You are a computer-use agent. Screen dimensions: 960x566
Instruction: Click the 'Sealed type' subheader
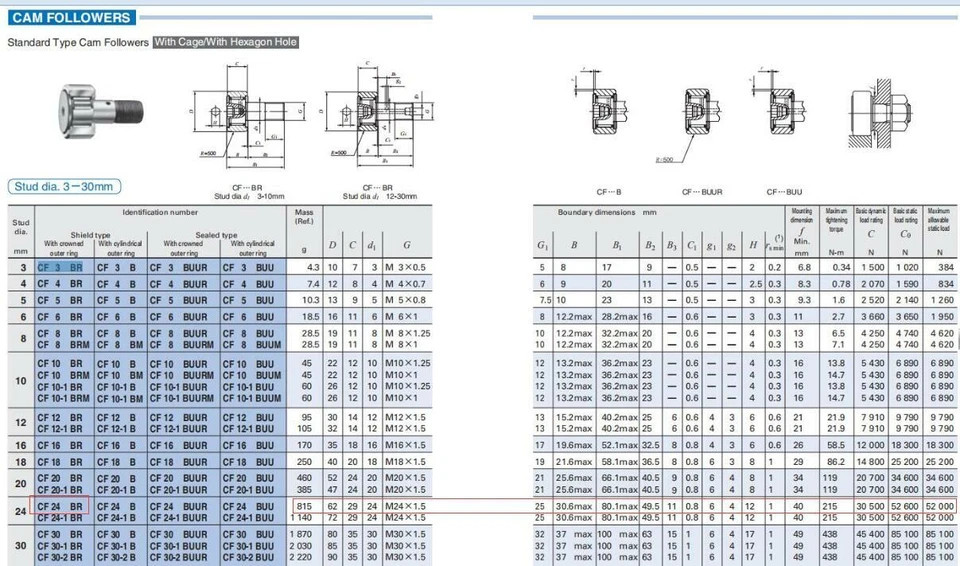[216, 235]
